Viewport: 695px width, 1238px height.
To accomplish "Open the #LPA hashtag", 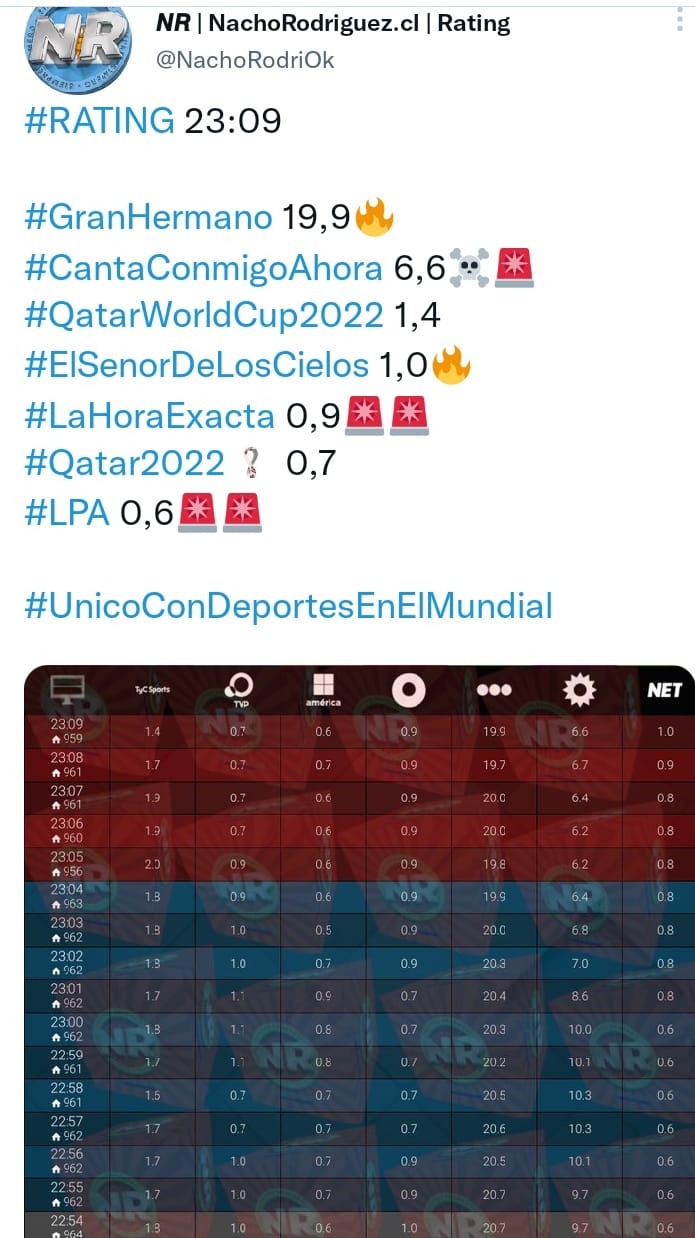I will pos(67,512).
